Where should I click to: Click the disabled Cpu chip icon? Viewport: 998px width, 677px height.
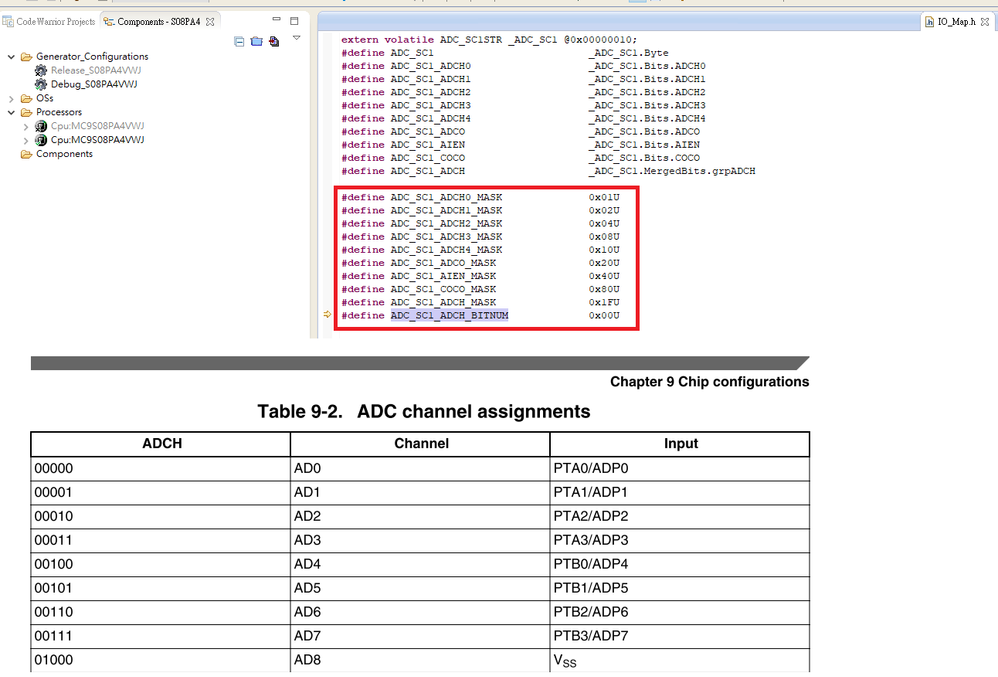pos(41,127)
